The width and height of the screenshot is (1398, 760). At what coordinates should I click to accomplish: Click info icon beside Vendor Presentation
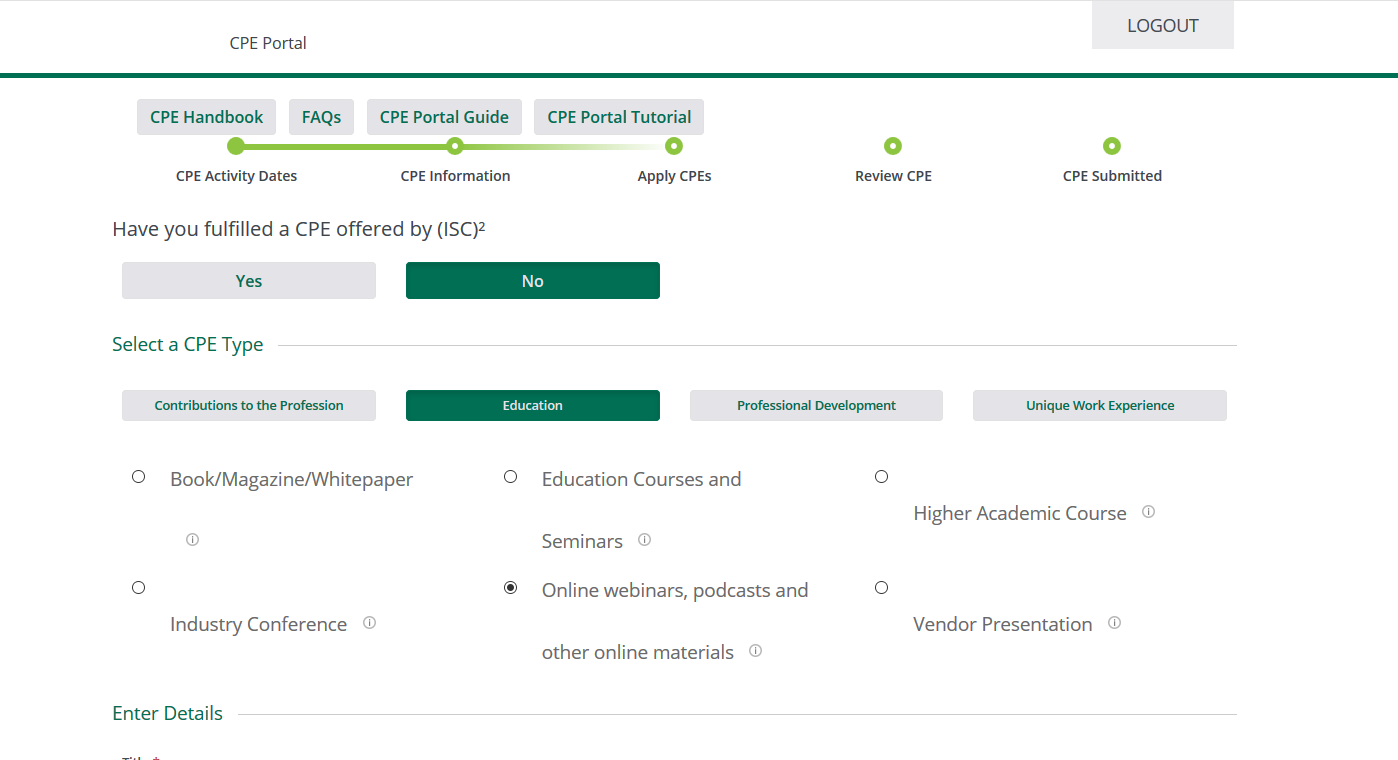coord(1114,623)
